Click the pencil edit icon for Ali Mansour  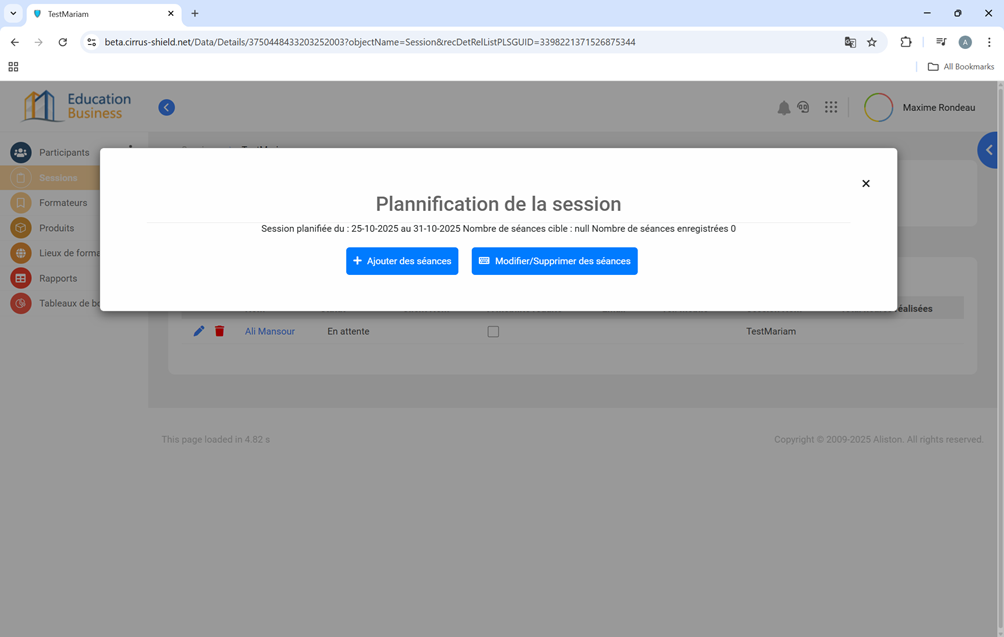(199, 331)
